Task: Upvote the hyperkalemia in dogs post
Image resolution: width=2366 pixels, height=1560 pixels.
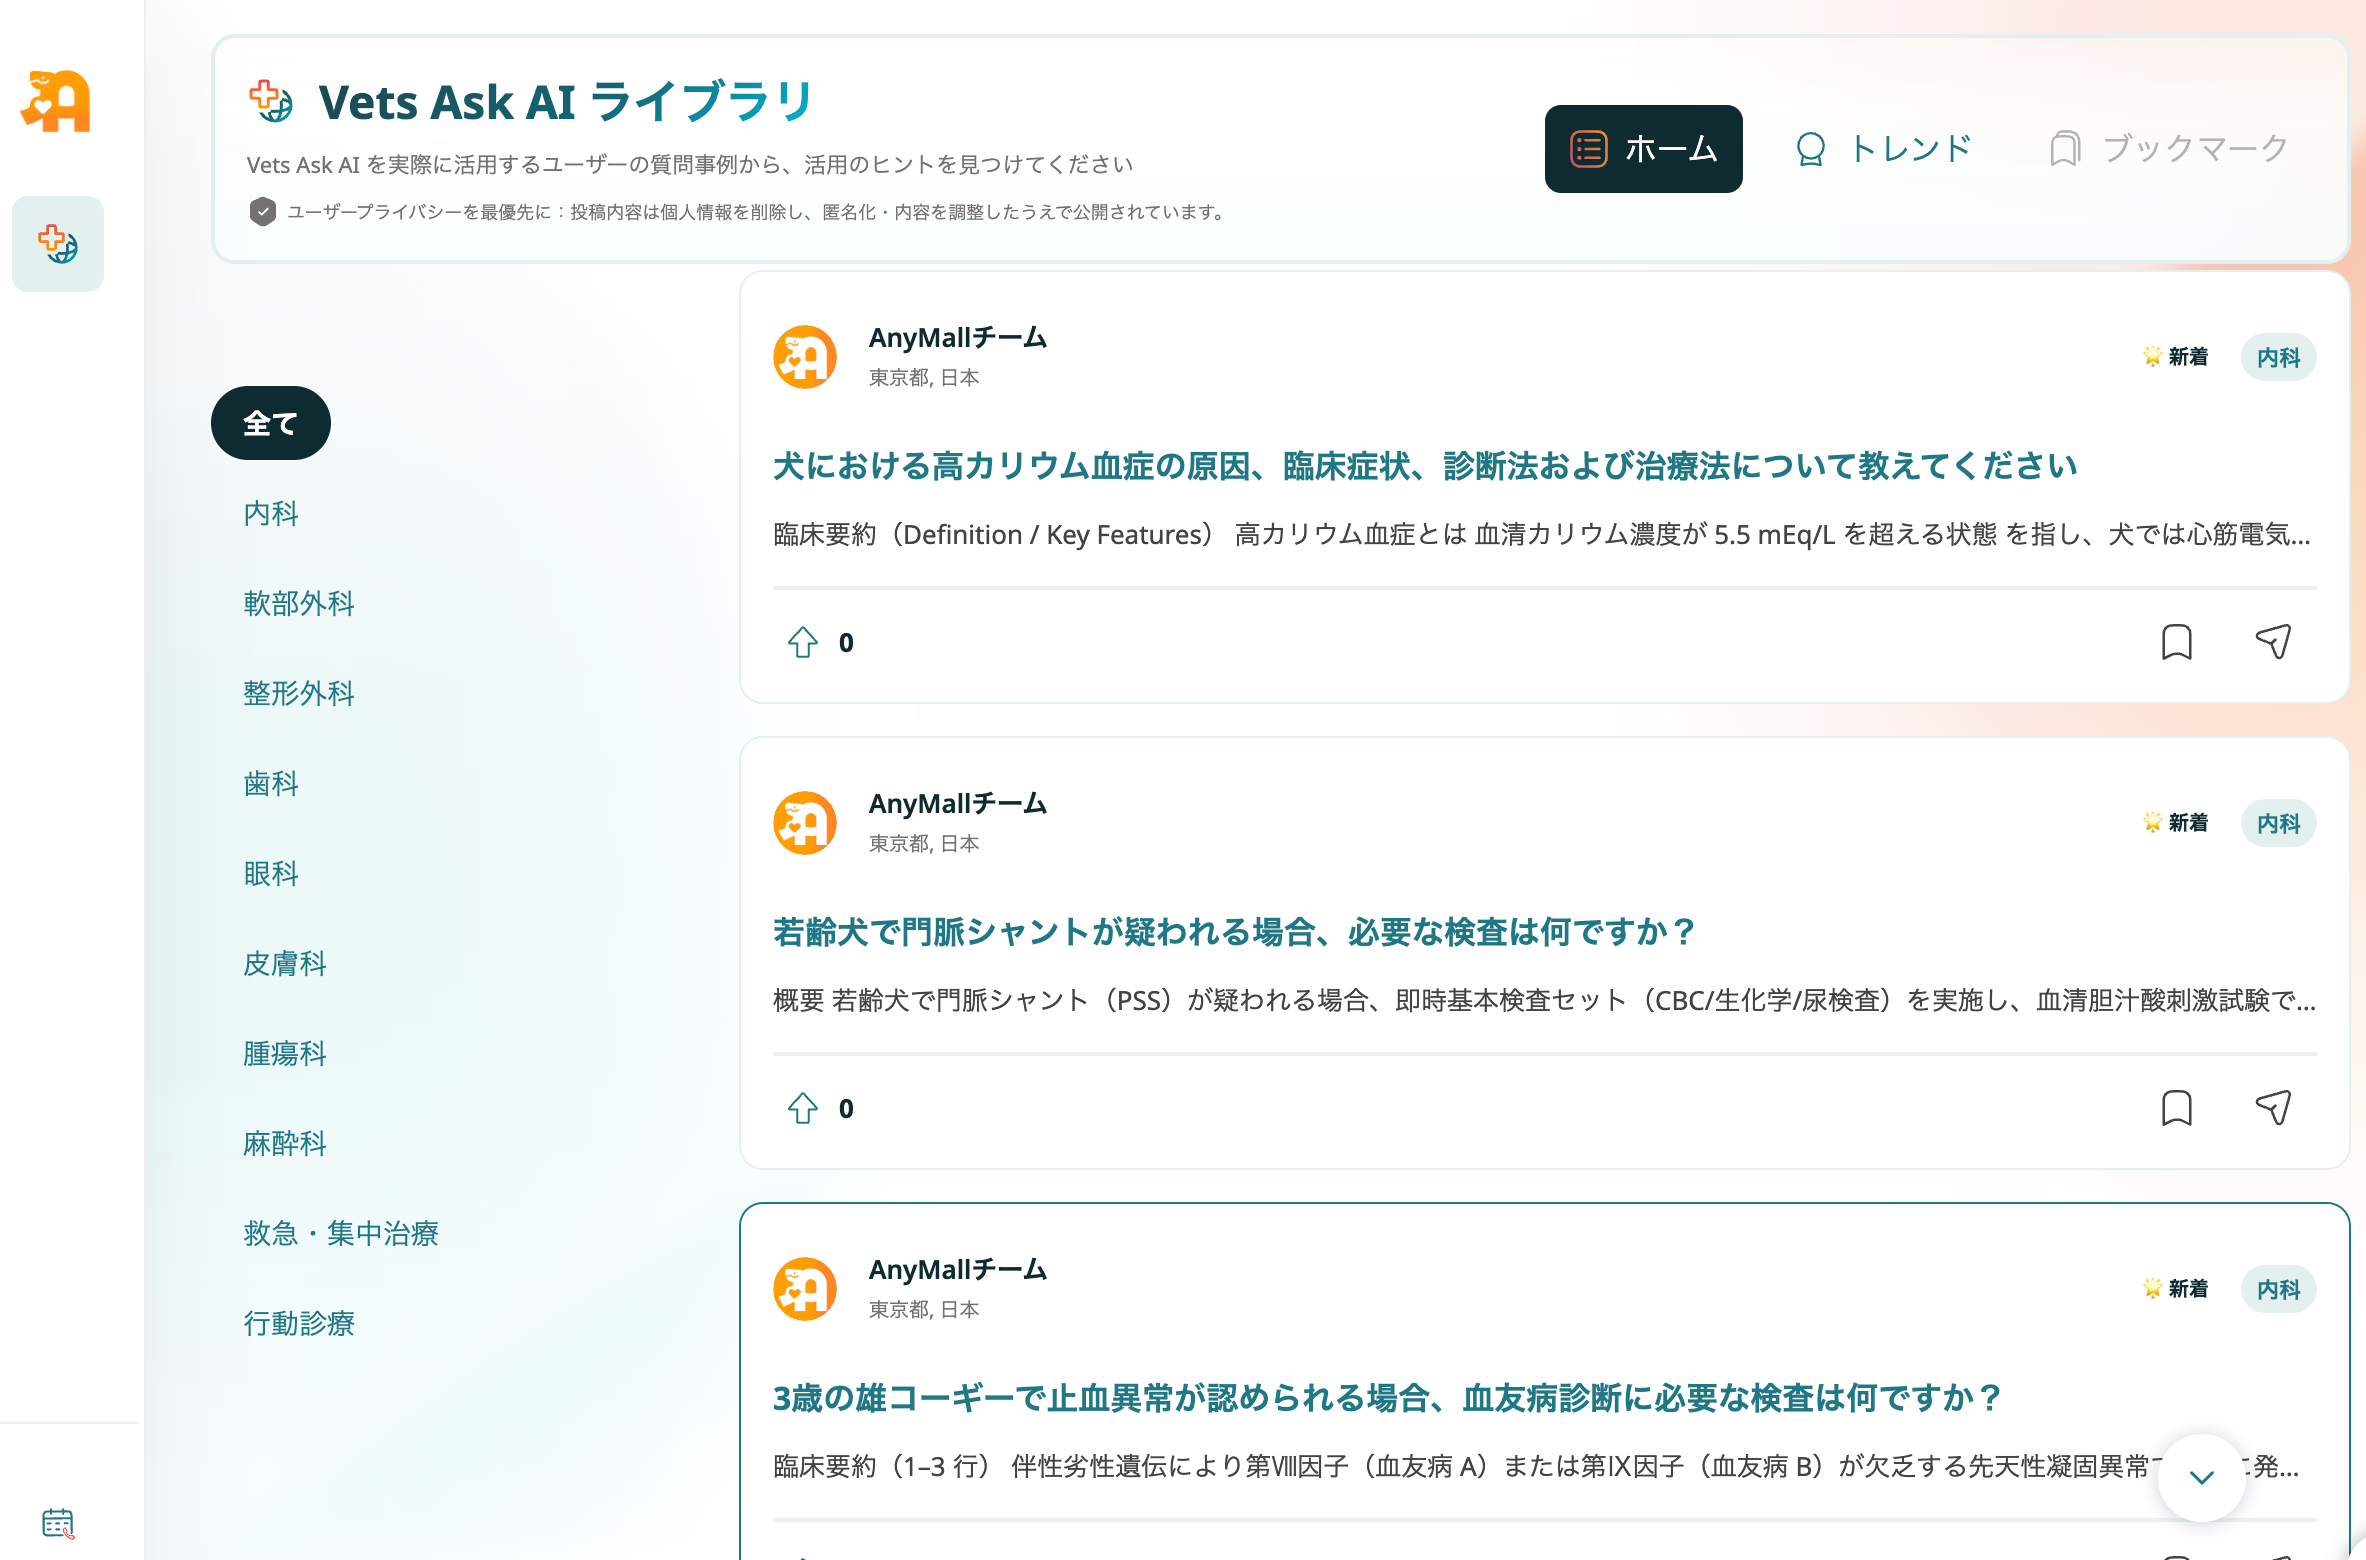Action: click(803, 642)
